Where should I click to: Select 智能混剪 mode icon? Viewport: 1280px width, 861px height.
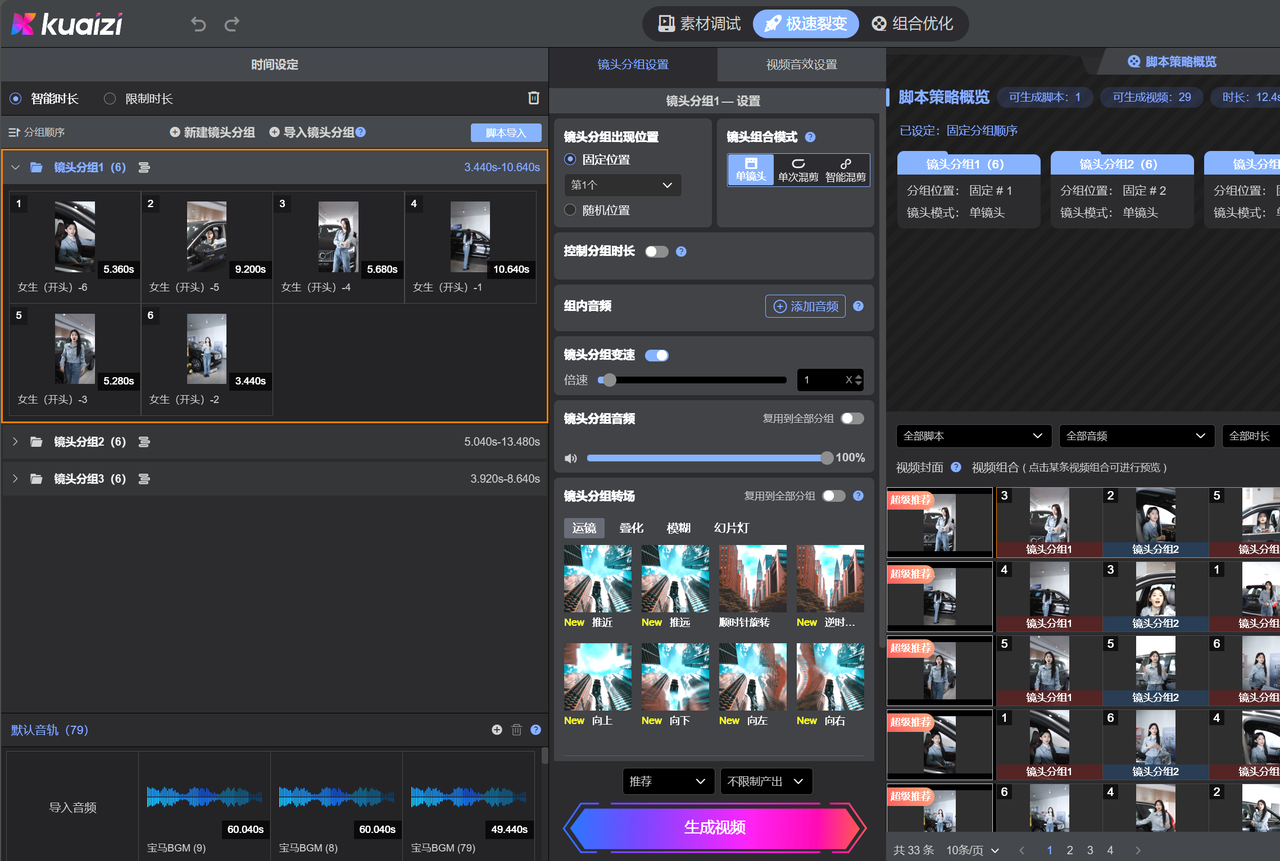pos(846,169)
